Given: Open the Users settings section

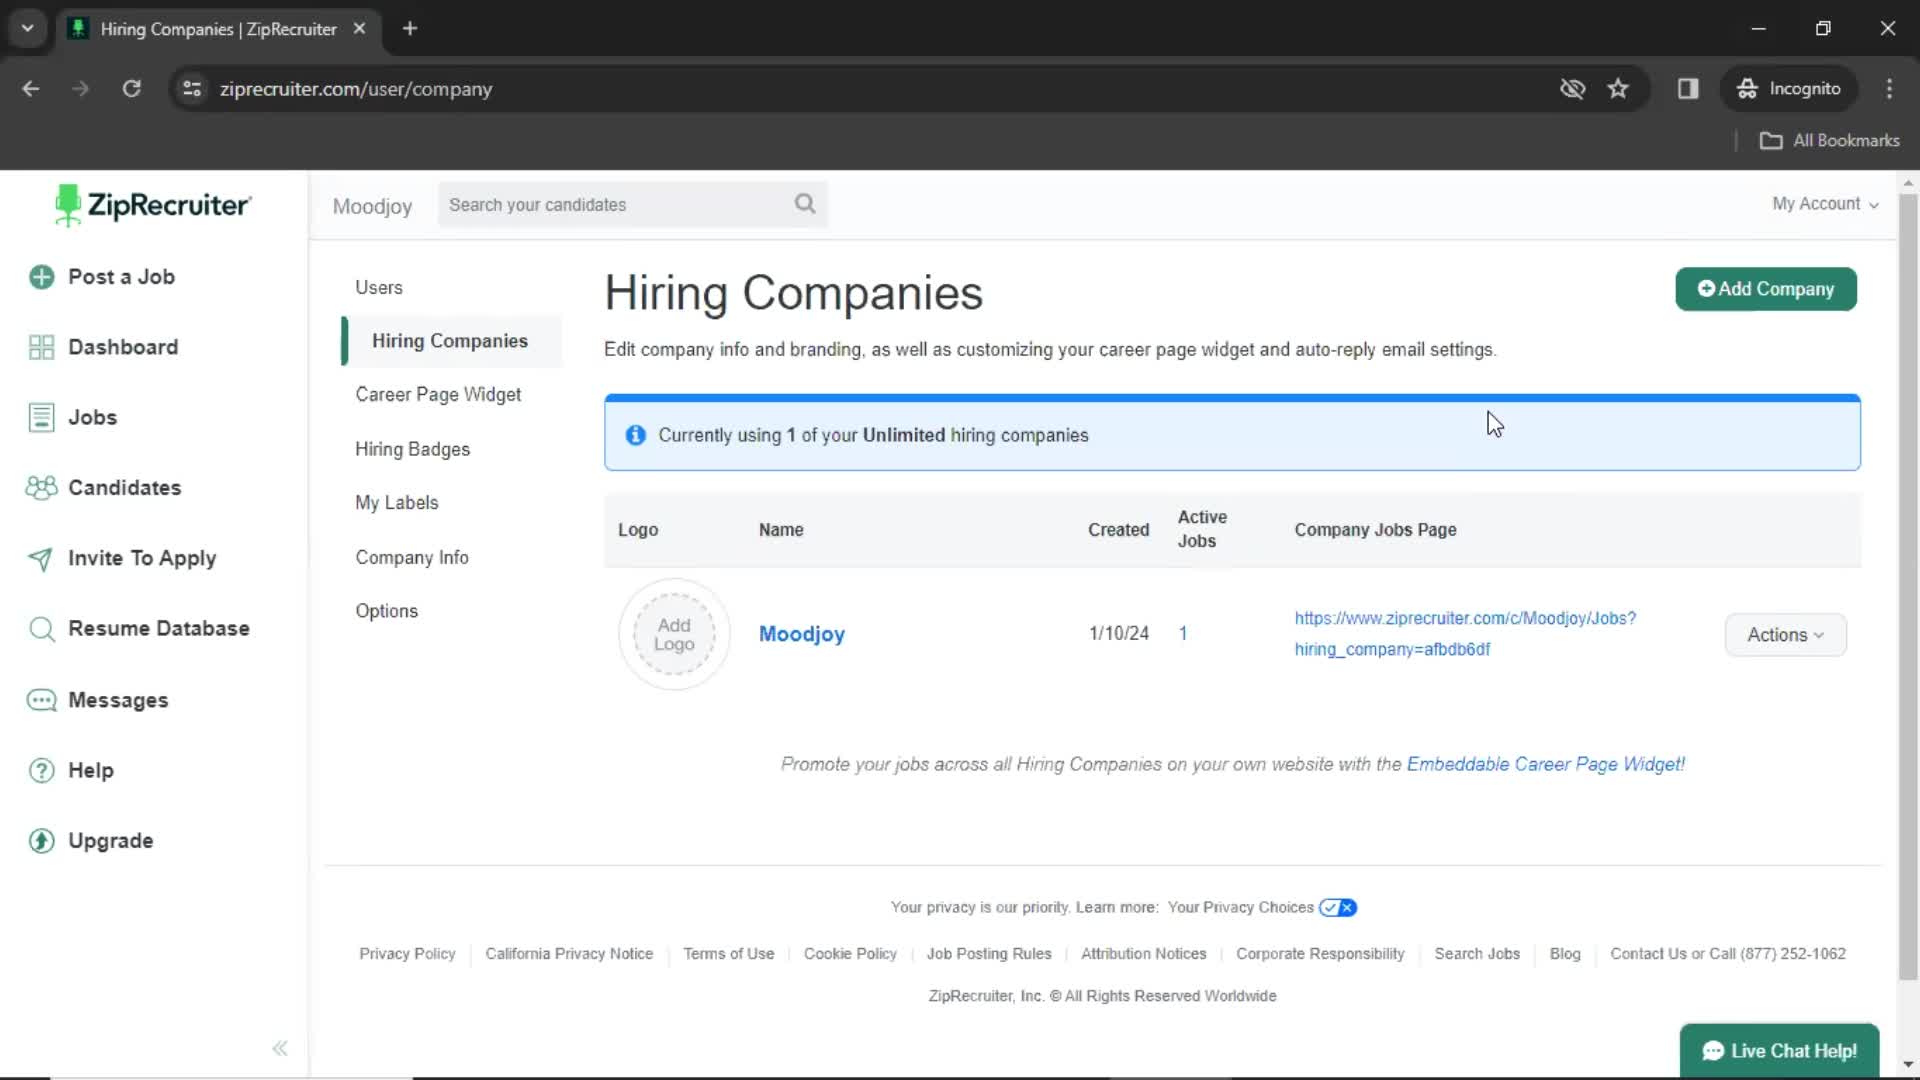Looking at the screenshot, I should pos(379,288).
